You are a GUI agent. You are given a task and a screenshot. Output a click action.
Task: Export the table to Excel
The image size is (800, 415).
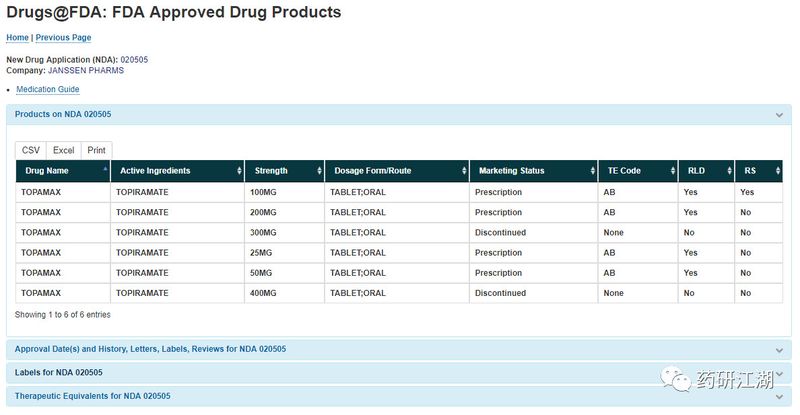63,150
